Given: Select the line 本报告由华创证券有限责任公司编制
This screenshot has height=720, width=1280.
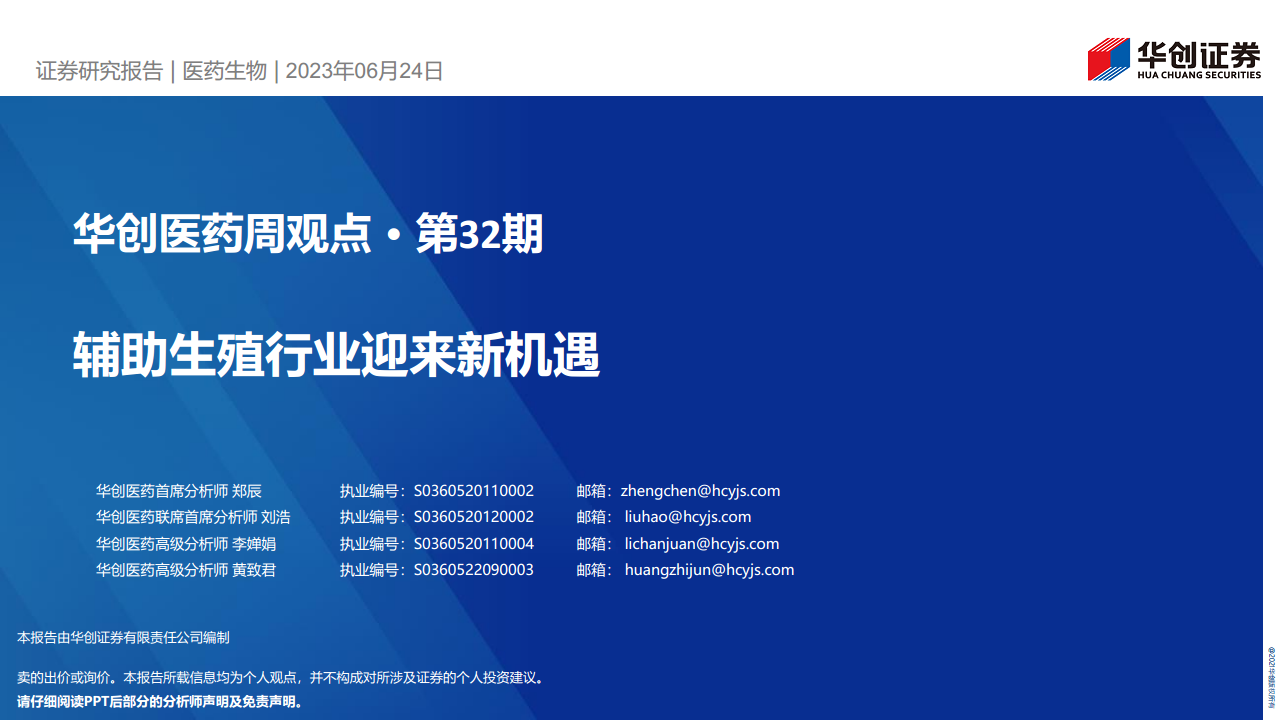Looking at the screenshot, I should [x=124, y=637].
